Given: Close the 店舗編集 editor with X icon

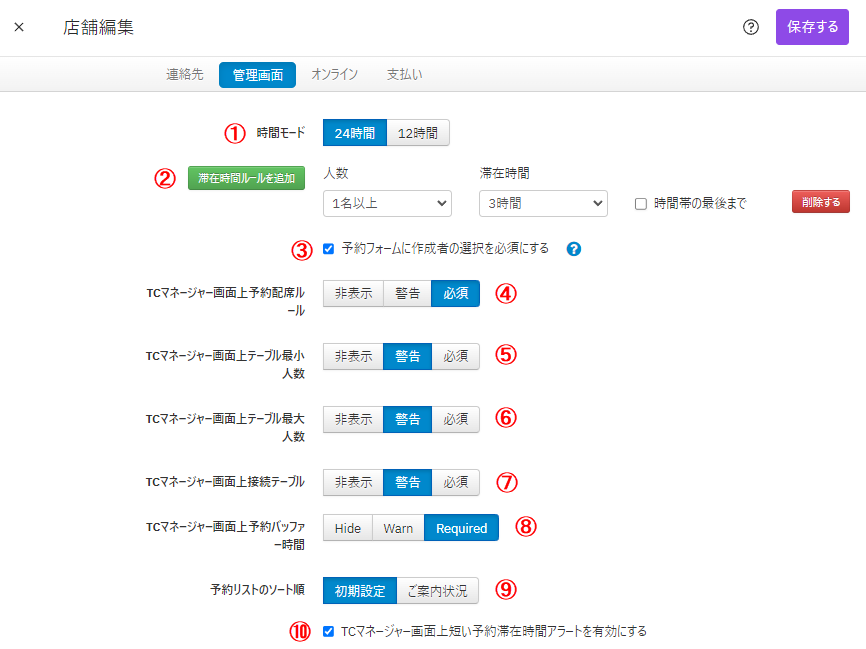Looking at the screenshot, I should coord(19,27).
